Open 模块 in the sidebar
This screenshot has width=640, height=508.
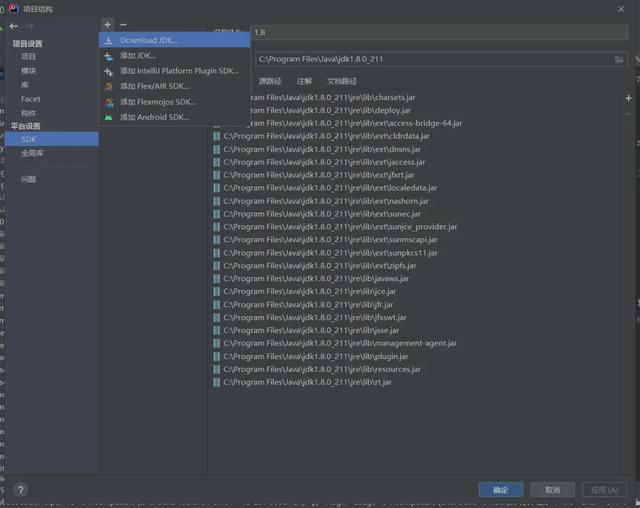pos(29,71)
